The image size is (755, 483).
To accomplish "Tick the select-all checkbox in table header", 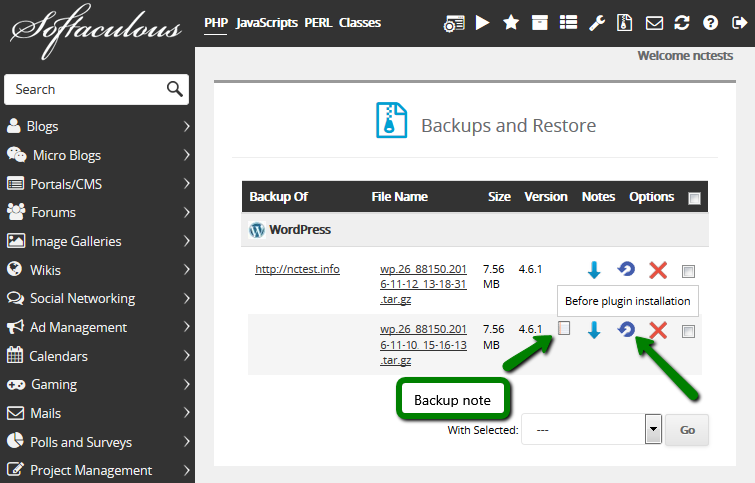I will (694, 198).
